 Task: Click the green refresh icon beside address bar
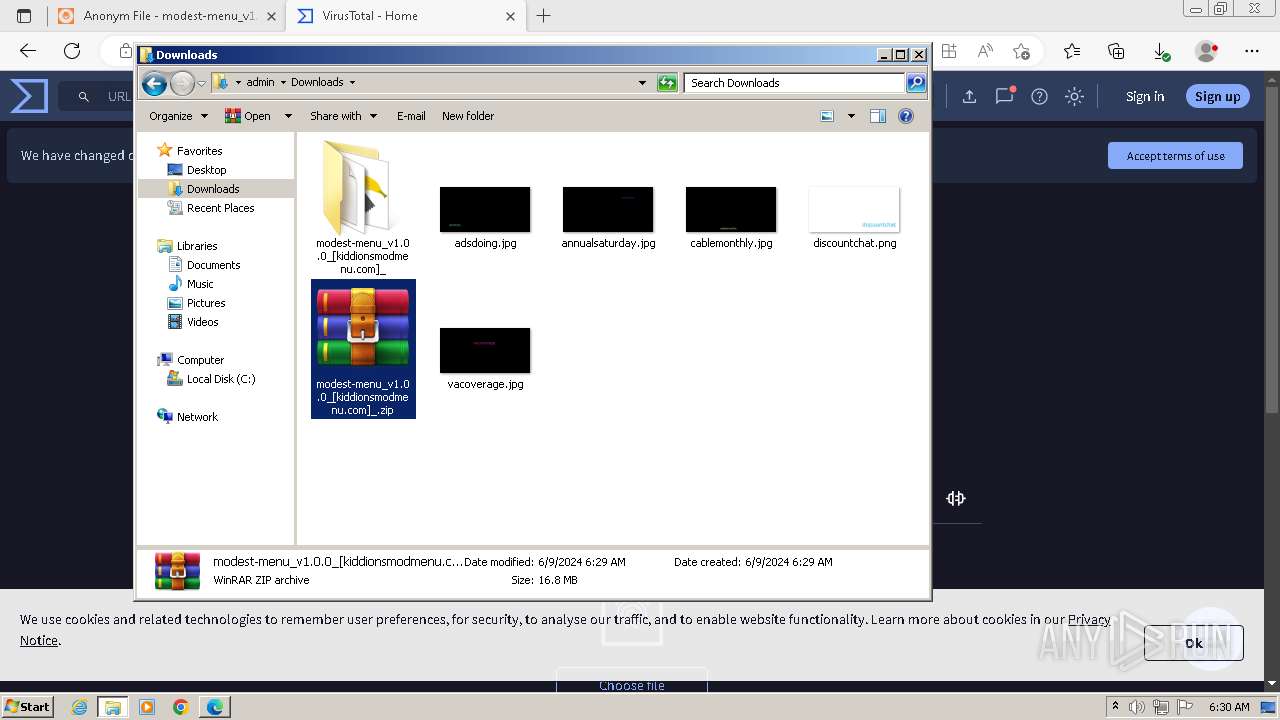[667, 83]
